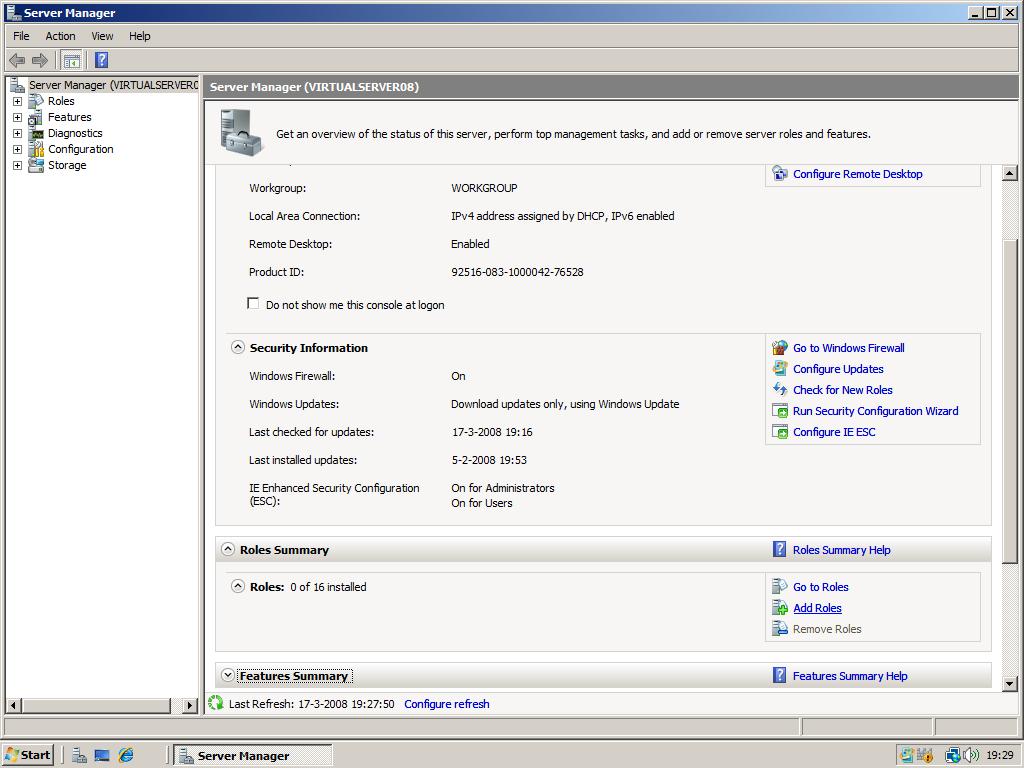Click the Features Summary Help question icon
This screenshot has width=1024, height=768.
pos(779,675)
